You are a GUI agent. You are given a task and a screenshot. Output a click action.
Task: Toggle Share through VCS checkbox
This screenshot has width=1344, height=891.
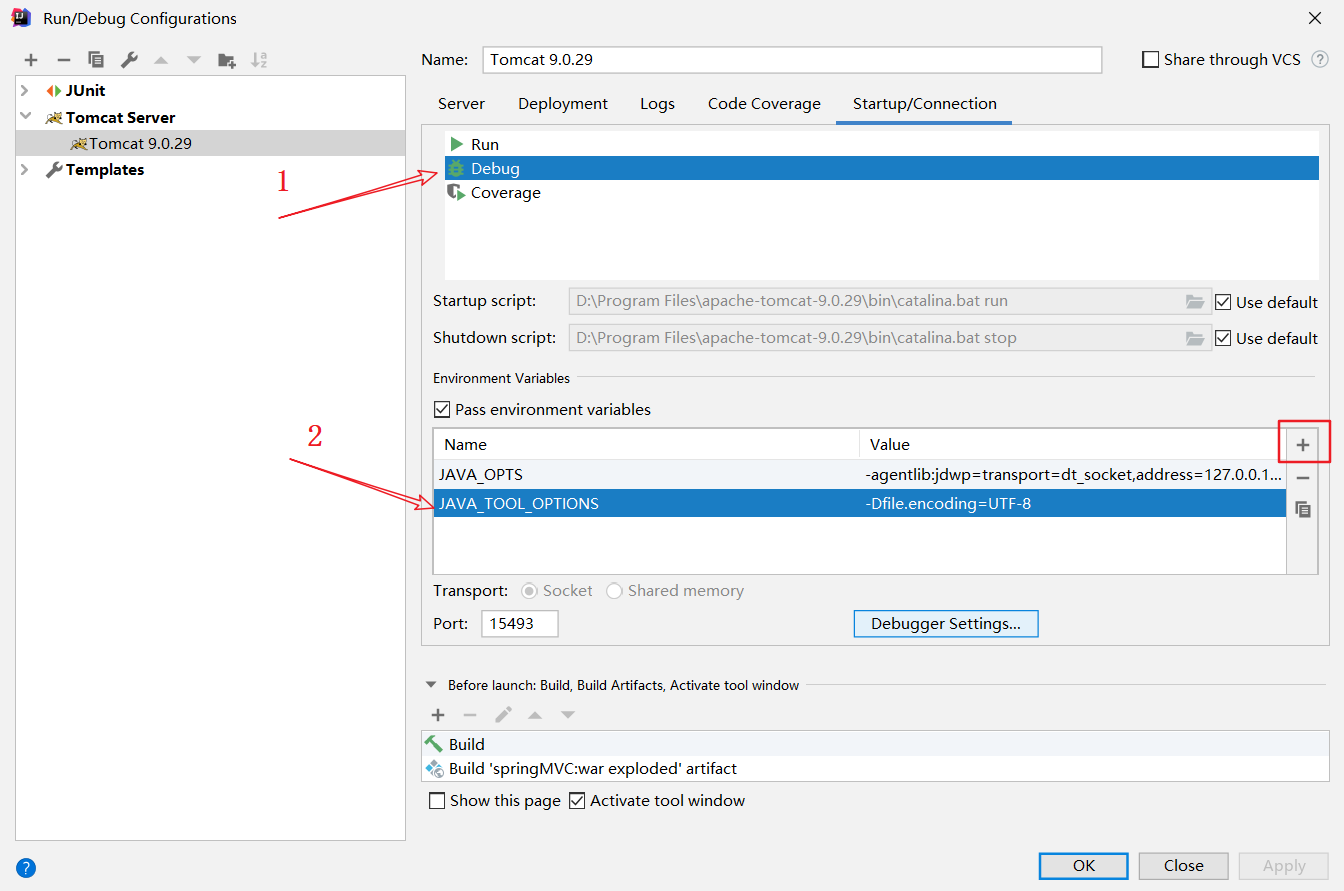pyautogui.click(x=1150, y=60)
